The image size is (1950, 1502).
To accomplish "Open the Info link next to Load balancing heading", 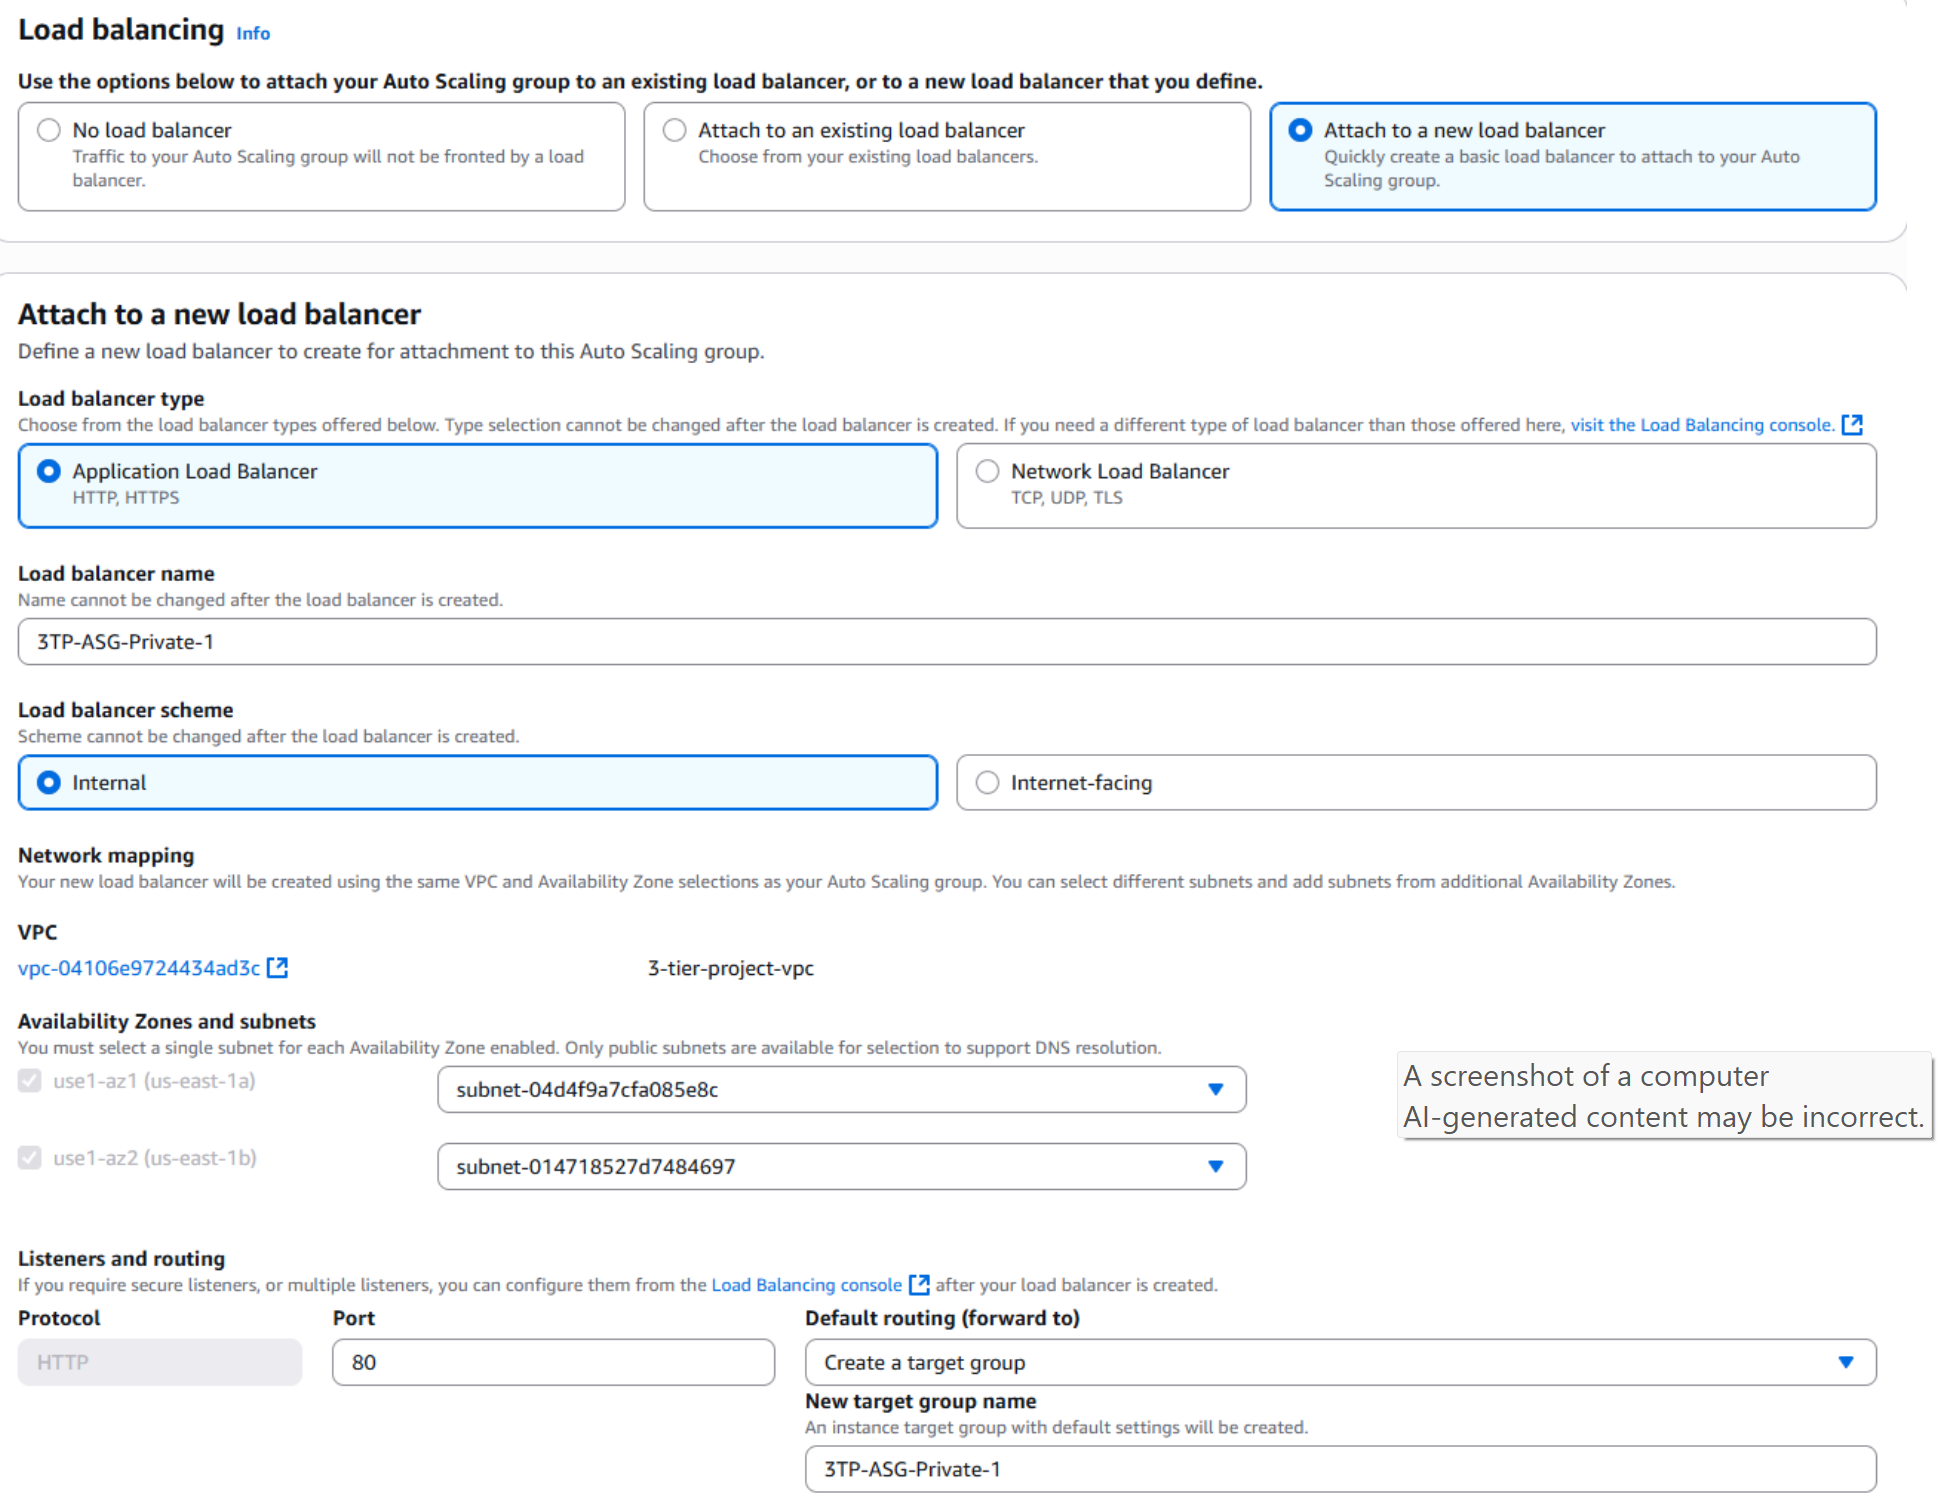I will point(252,33).
